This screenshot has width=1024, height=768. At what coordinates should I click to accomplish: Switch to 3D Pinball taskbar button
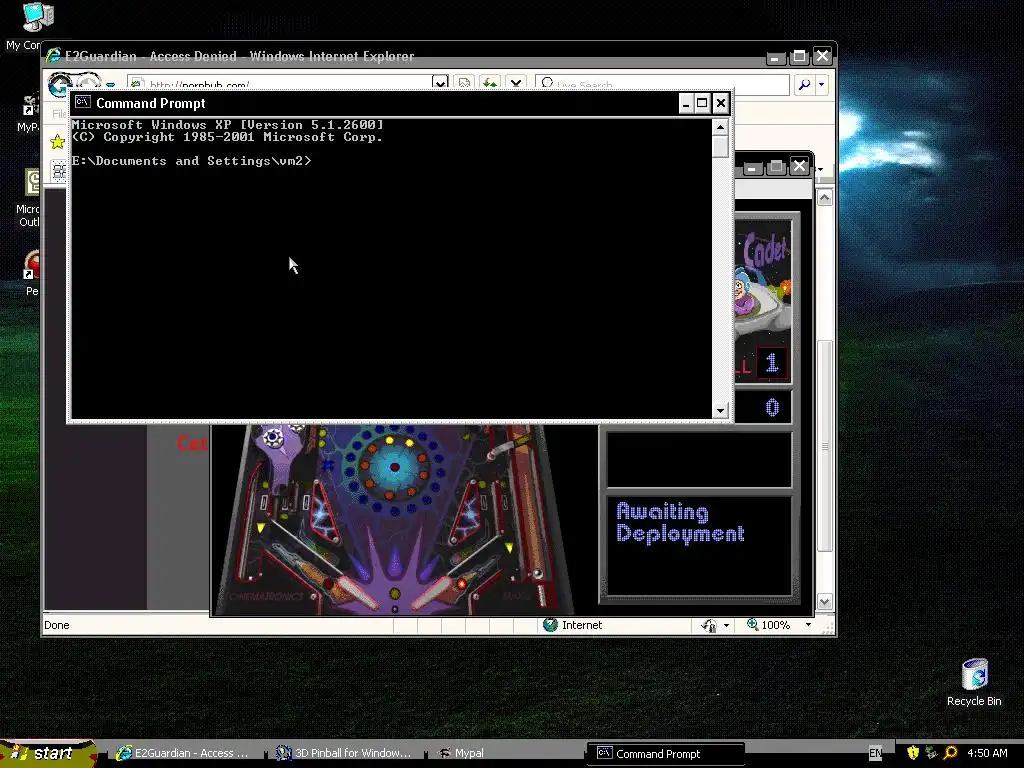pyautogui.click(x=344, y=754)
